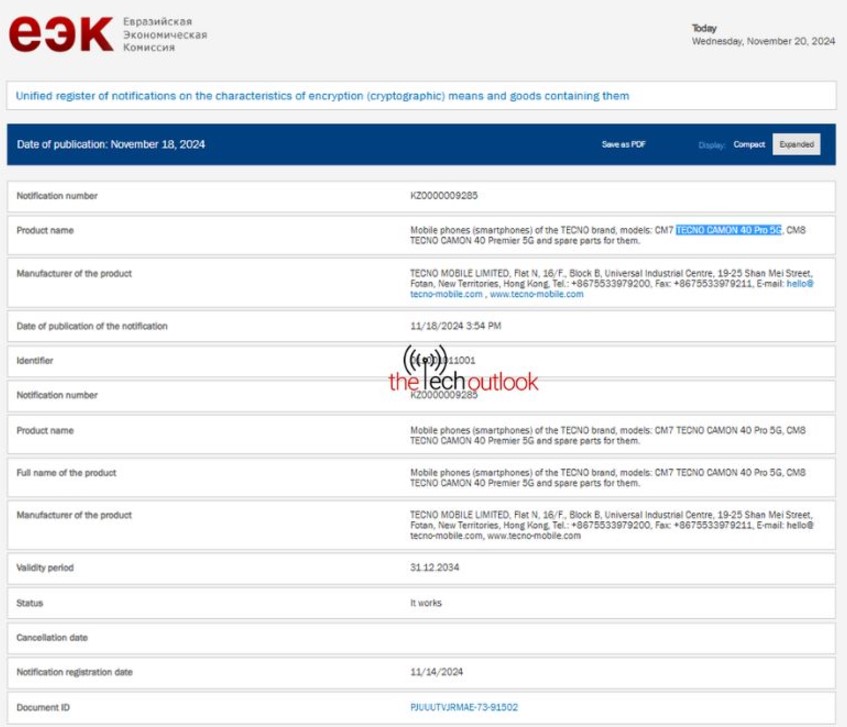Click the 'Евразийская Экономическая Комиссия' text
Image resolution: width=847 pixels, height=727 pixels.
[165, 35]
